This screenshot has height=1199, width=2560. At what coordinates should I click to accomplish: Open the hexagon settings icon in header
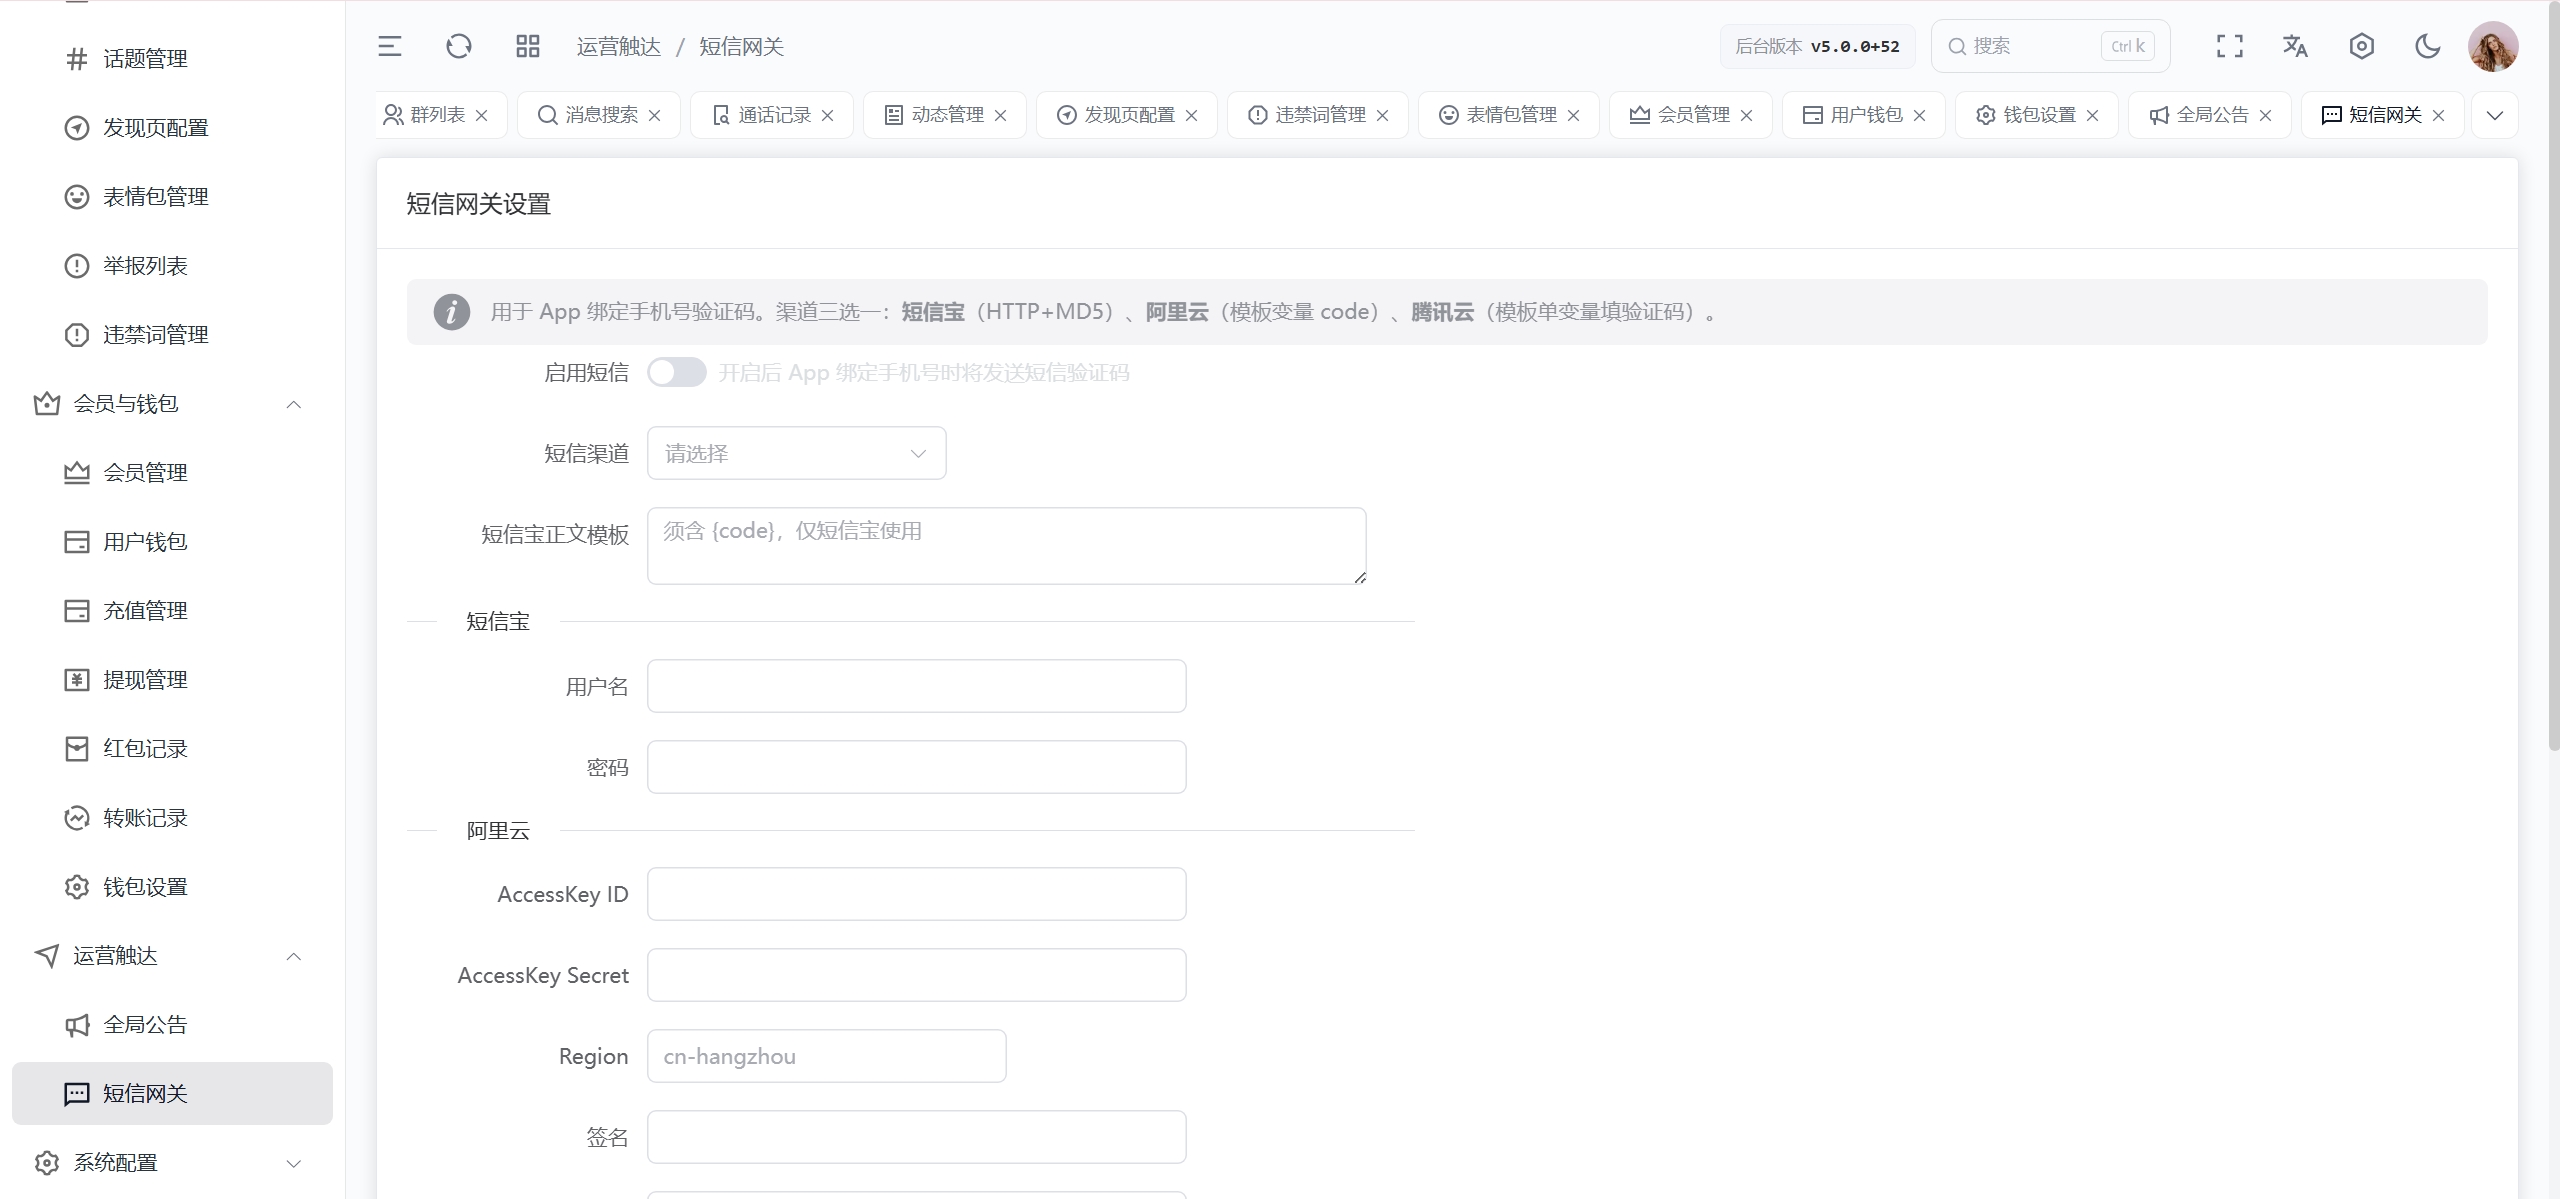[2362, 46]
